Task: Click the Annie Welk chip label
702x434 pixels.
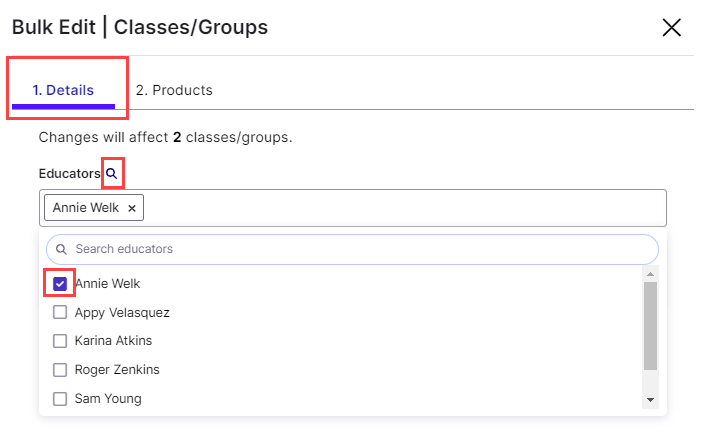Action: tap(86, 208)
